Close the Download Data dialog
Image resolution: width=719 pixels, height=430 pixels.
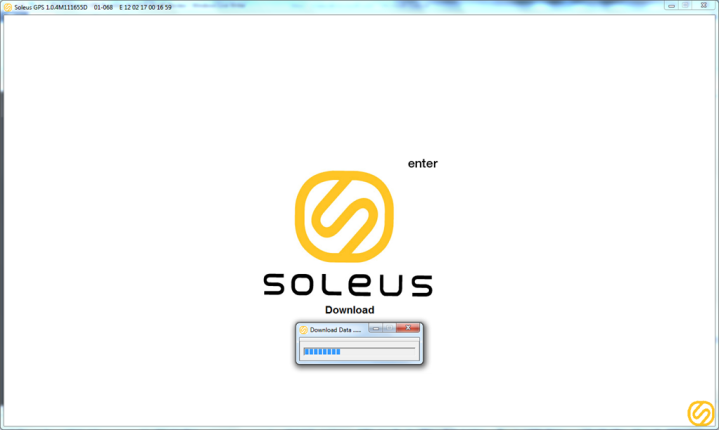[x=408, y=328]
